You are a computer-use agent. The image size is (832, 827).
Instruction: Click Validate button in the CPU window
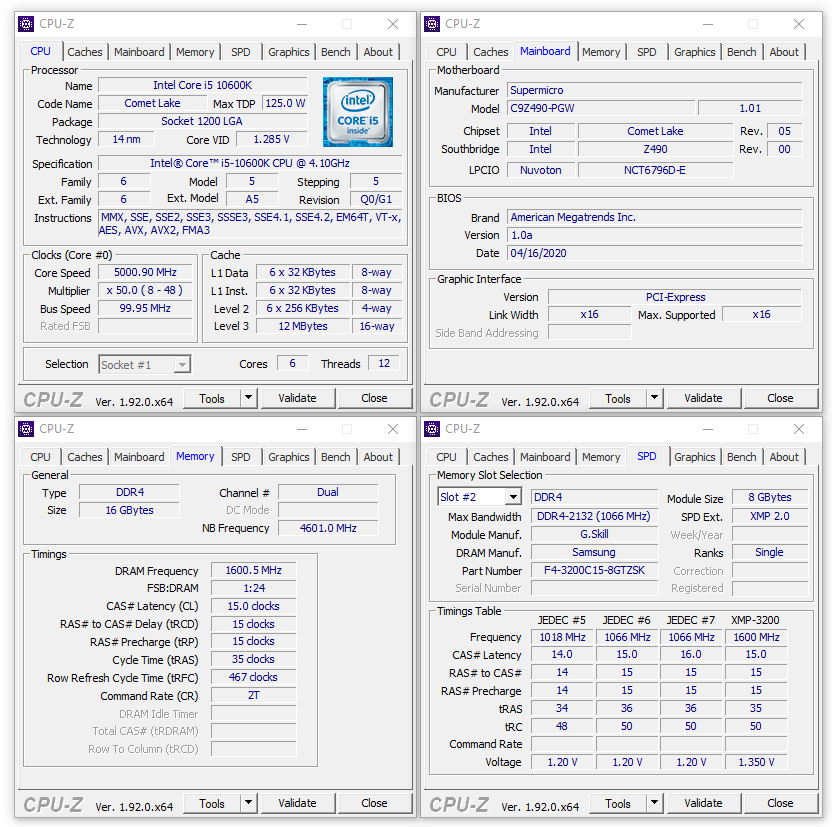[298, 398]
